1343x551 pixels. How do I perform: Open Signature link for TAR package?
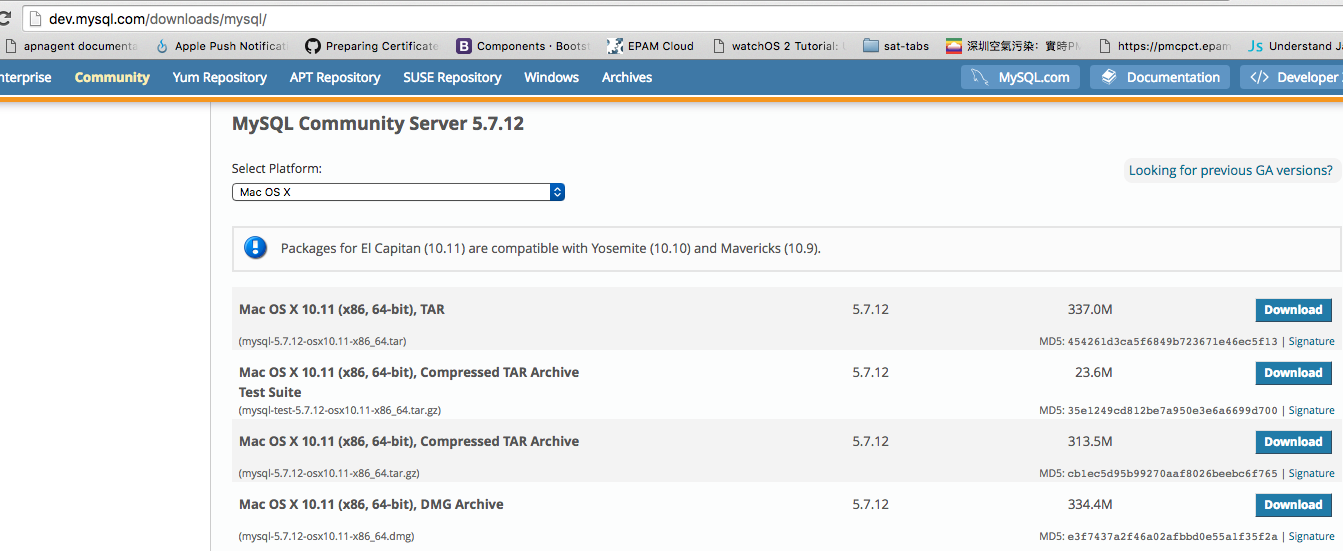1311,341
